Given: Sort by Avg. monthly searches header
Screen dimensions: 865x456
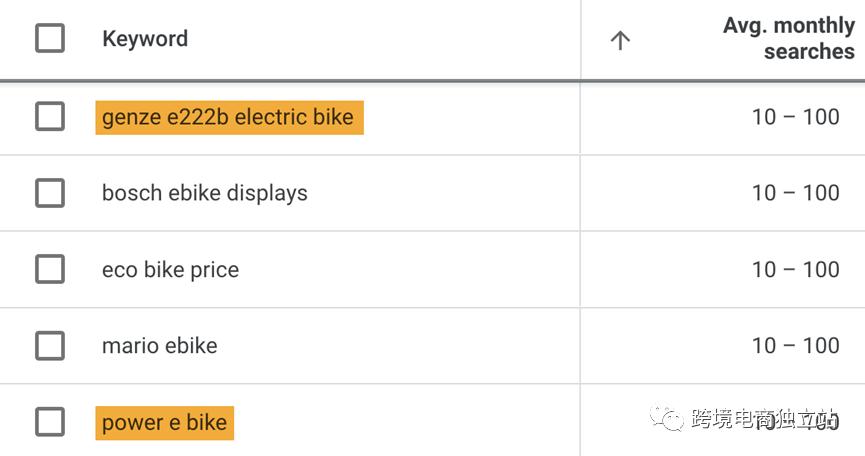Looking at the screenshot, I should (788, 39).
